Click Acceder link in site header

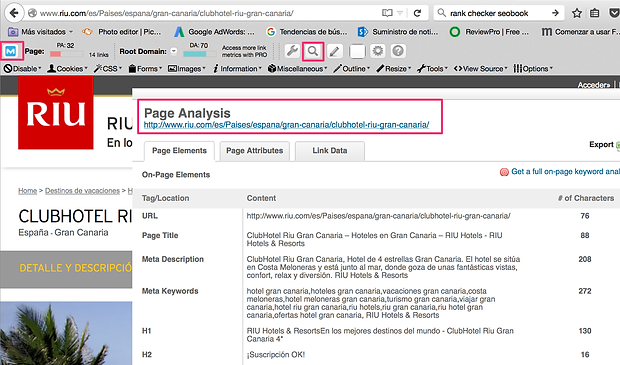(x=594, y=85)
